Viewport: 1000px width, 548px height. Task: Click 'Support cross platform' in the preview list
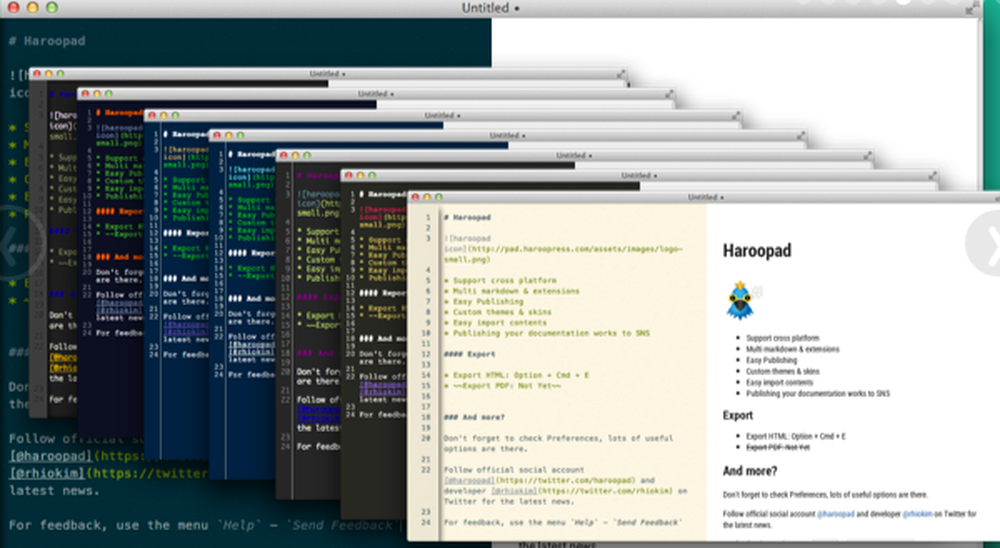point(783,338)
